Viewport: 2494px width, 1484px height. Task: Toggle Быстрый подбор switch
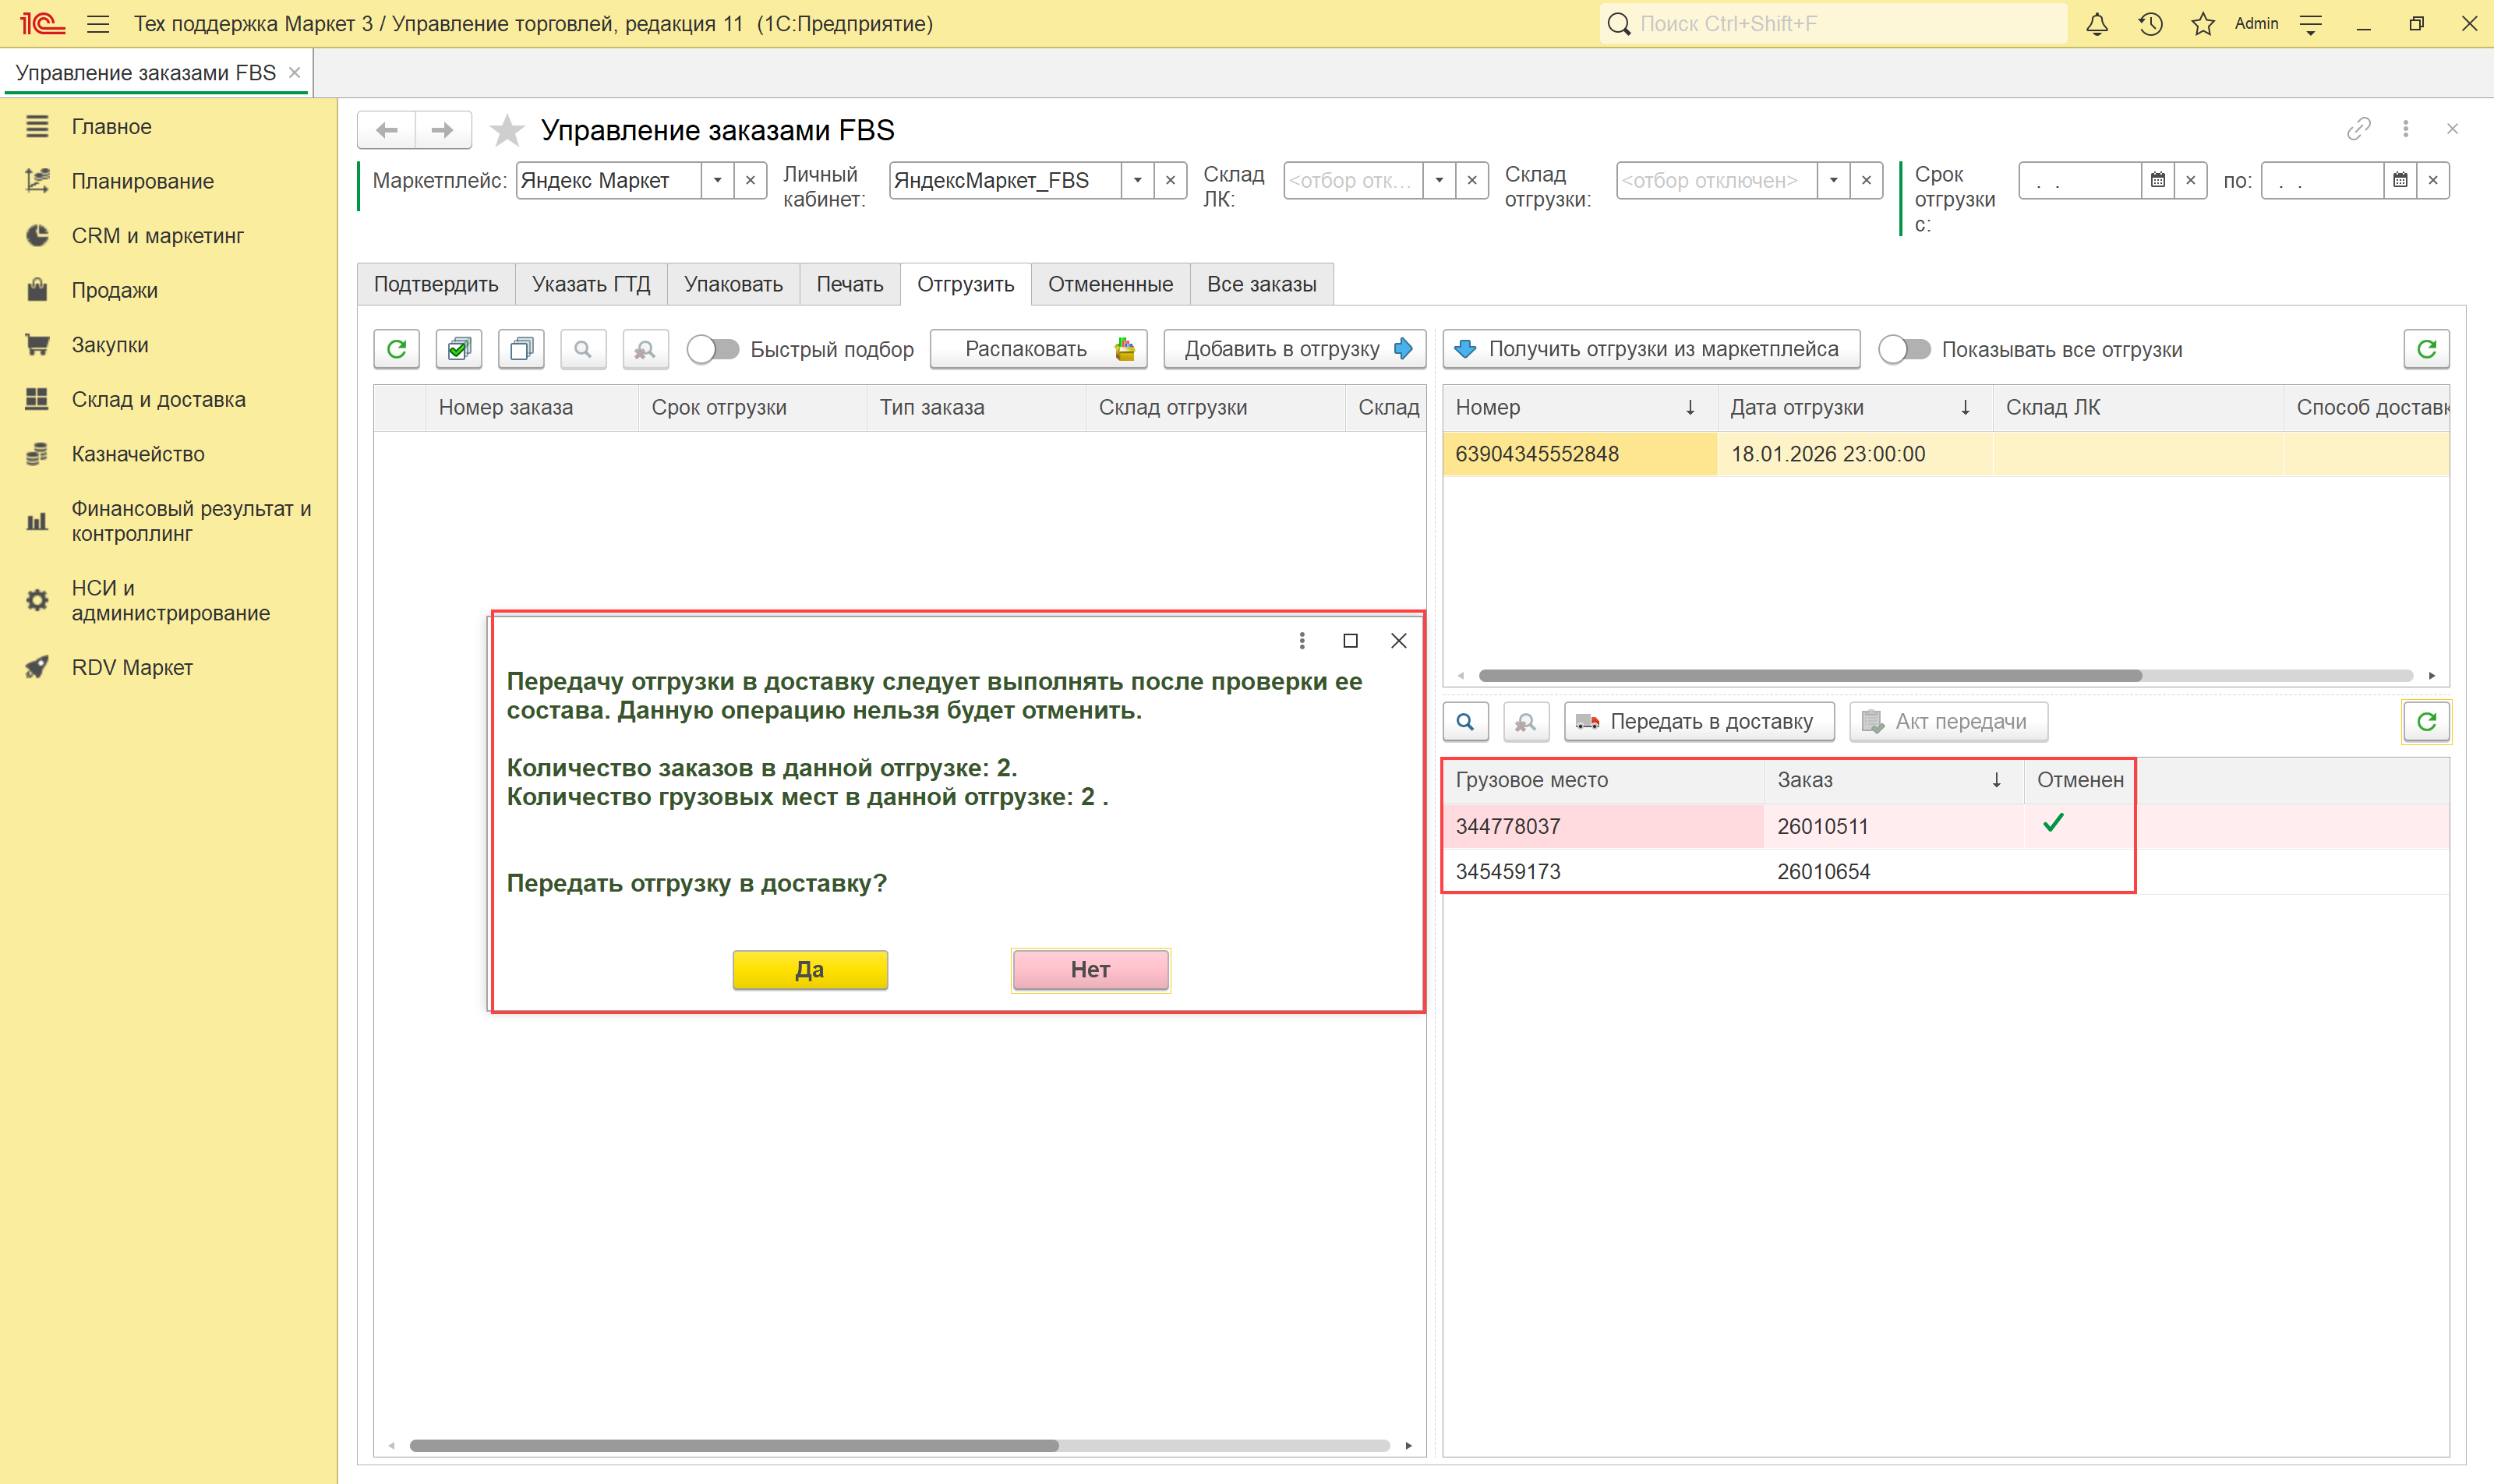click(713, 349)
